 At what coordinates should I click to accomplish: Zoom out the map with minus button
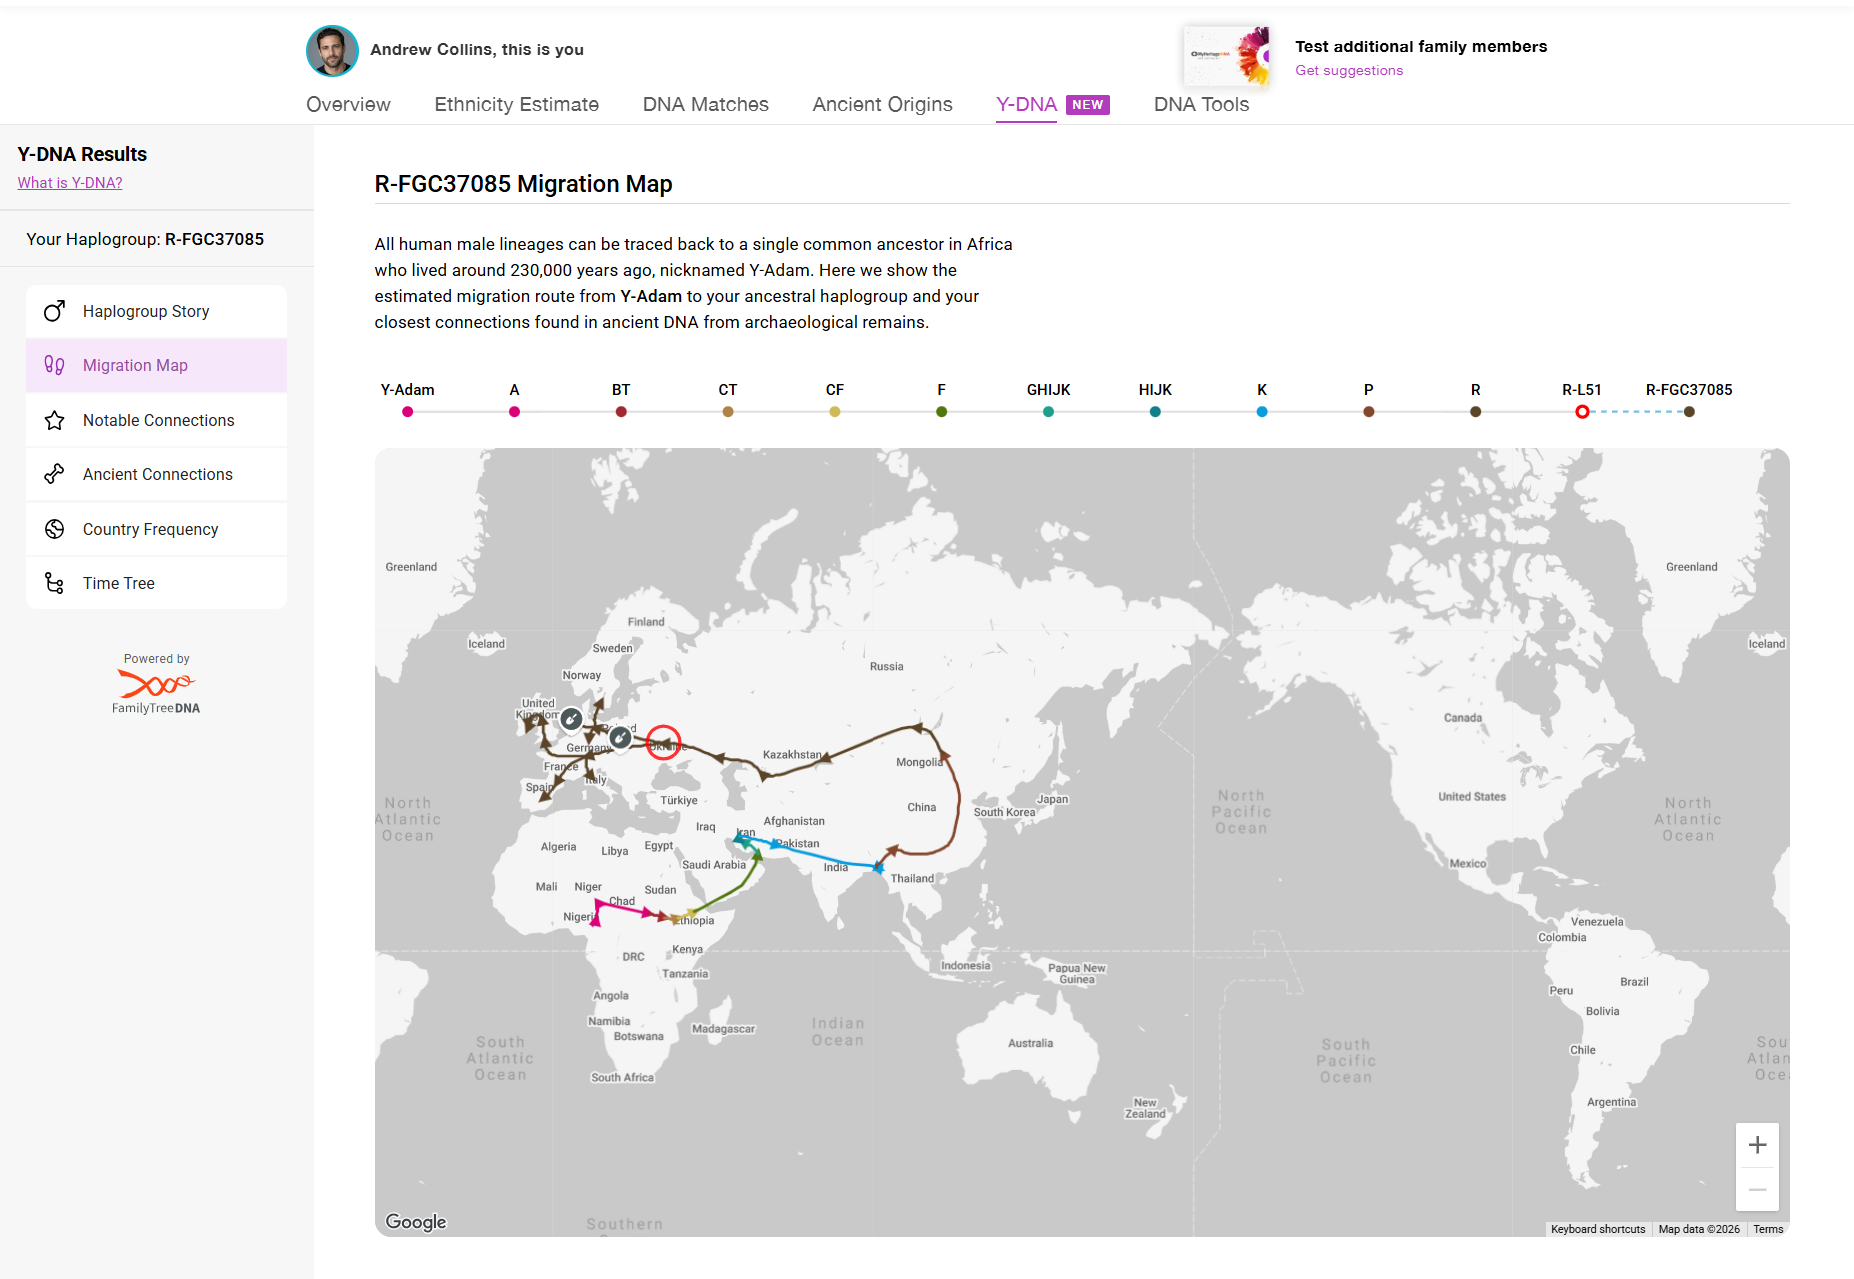[1757, 1189]
